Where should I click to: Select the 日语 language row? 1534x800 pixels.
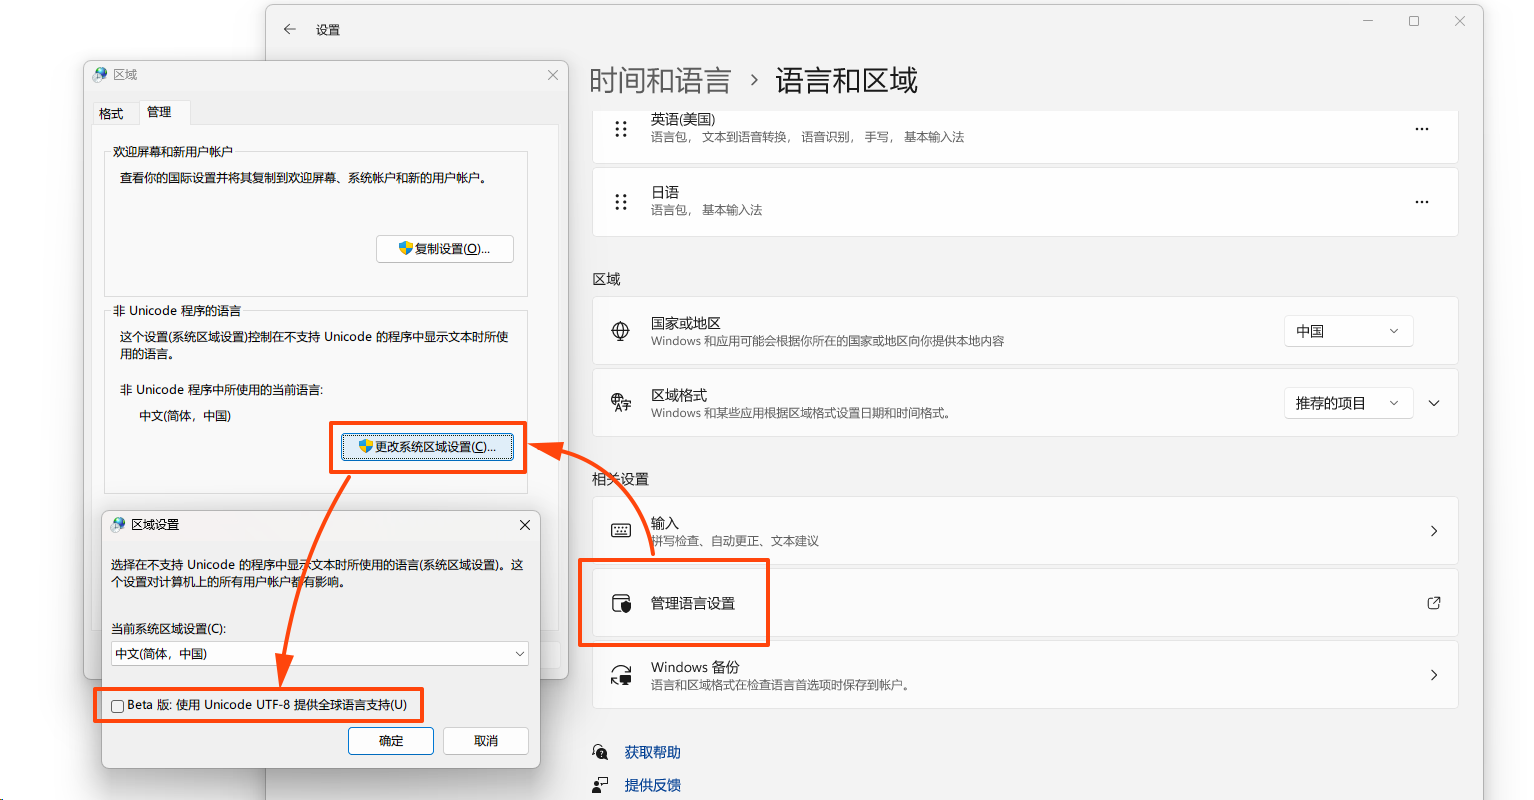click(1025, 202)
